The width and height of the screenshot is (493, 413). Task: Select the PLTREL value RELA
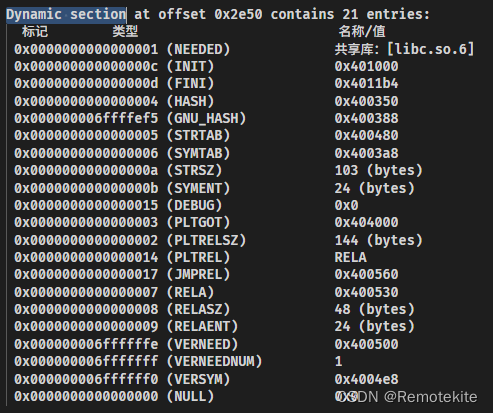[350, 257]
